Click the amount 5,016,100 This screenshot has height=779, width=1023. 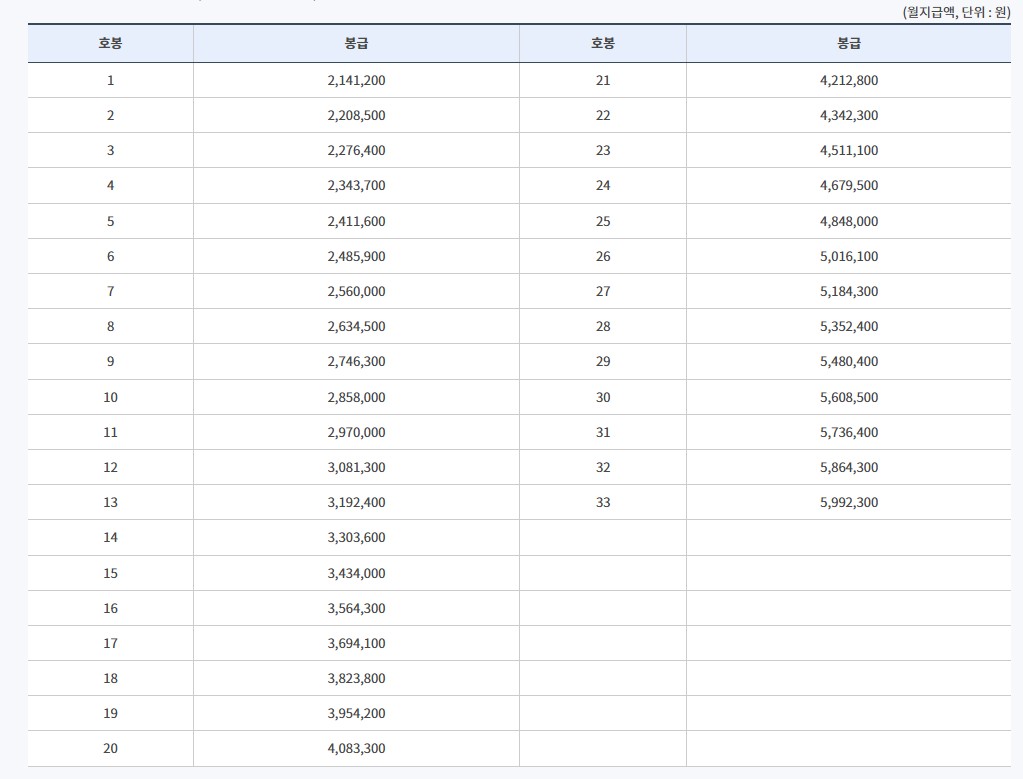point(849,256)
